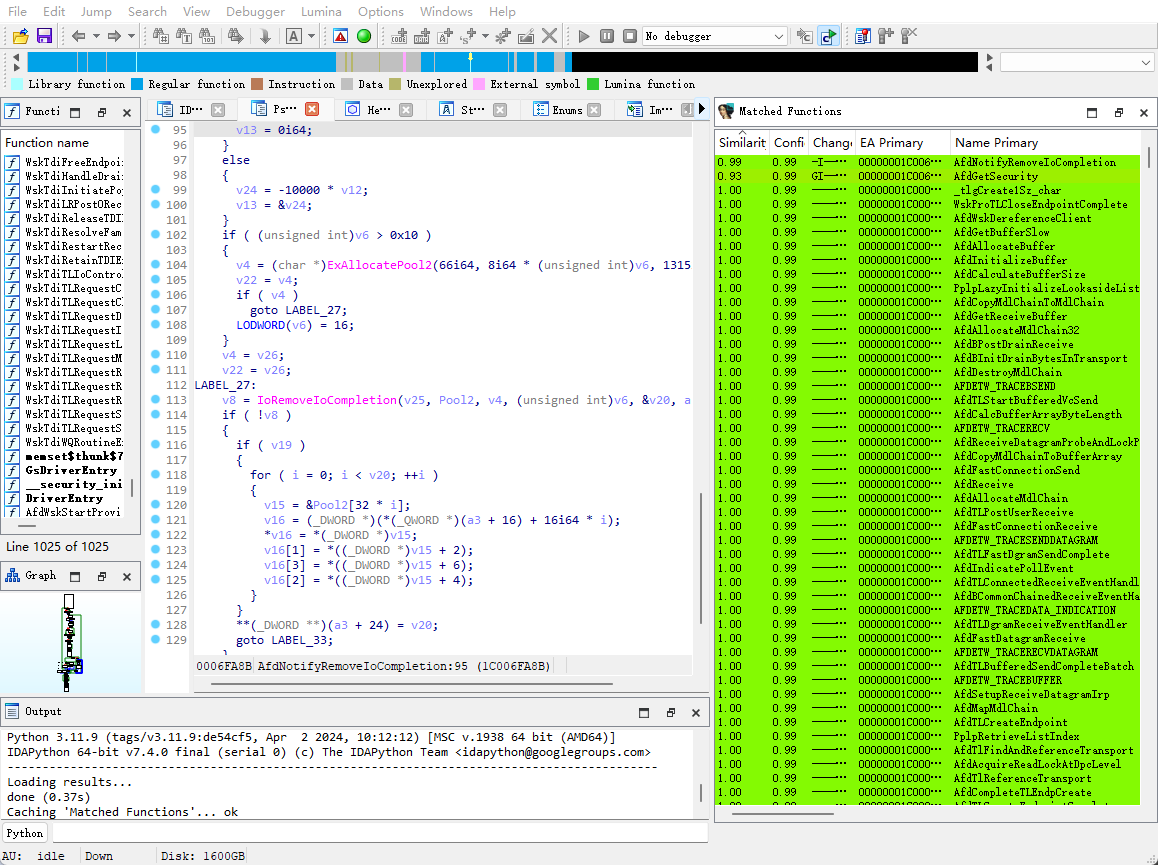Pause the running process icon
Image resolution: width=1158 pixels, height=865 pixels.
pyautogui.click(x=606, y=36)
